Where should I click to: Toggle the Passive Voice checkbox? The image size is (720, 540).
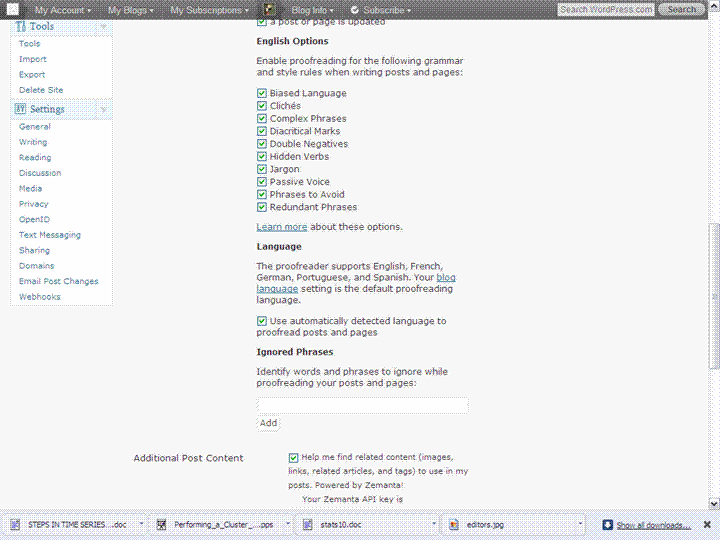pos(262,182)
